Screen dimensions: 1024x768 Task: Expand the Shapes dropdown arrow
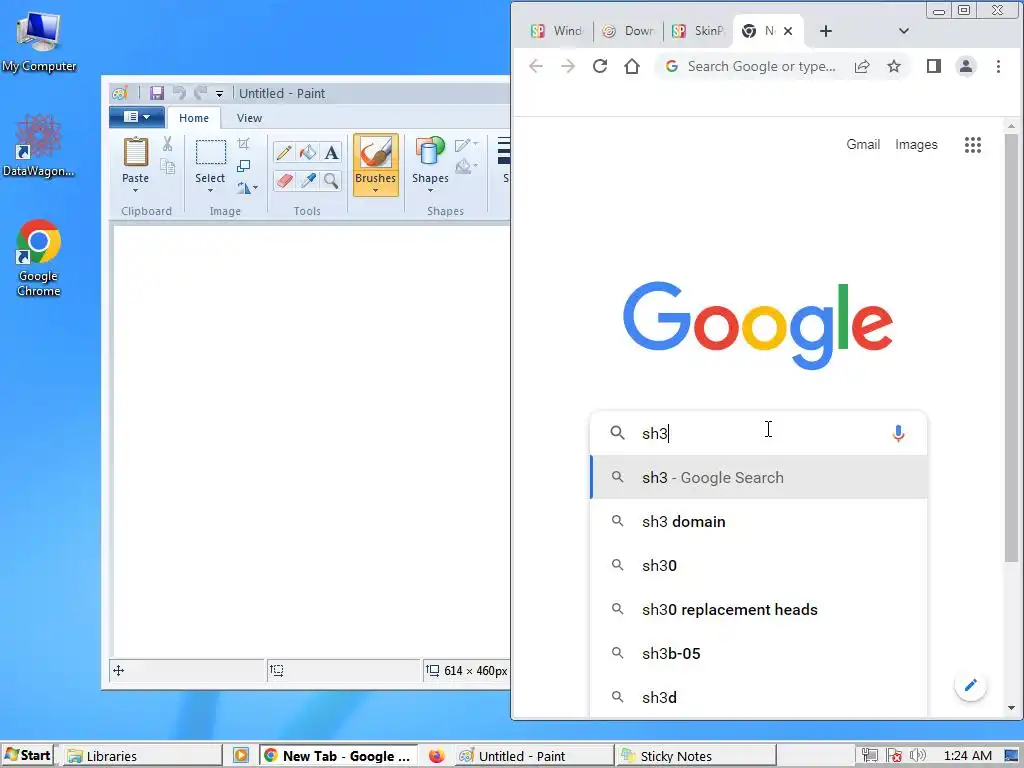click(x=430, y=191)
